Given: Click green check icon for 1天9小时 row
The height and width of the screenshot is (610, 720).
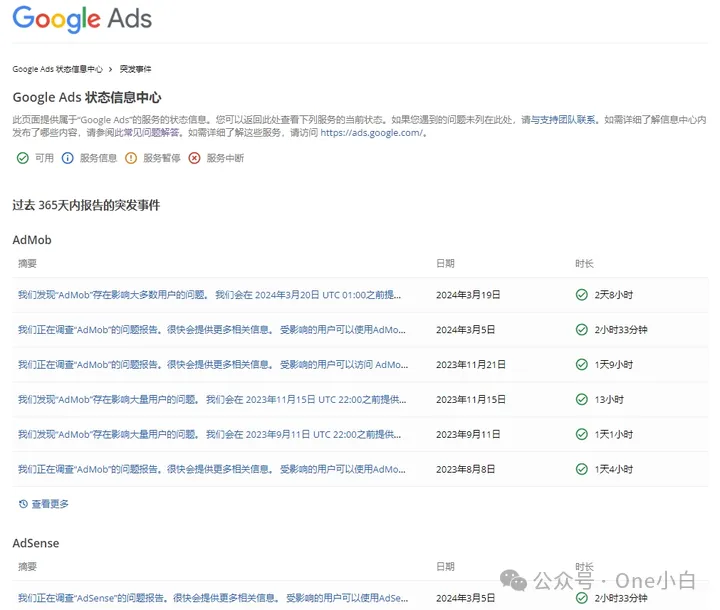Looking at the screenshot, I should (581, 364).
